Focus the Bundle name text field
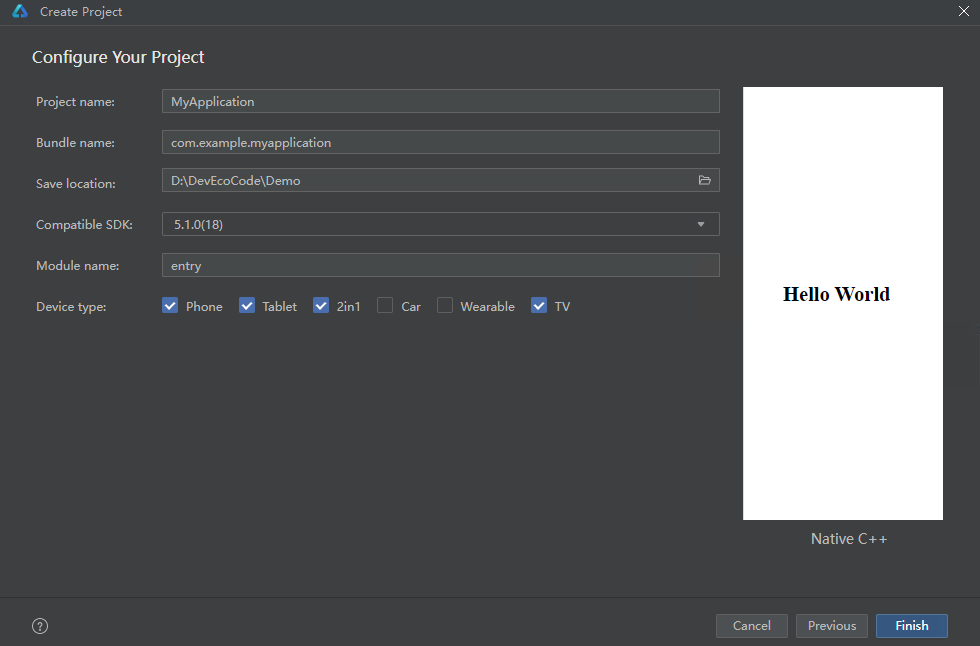980x646 pixels. [x=440, y=142]
